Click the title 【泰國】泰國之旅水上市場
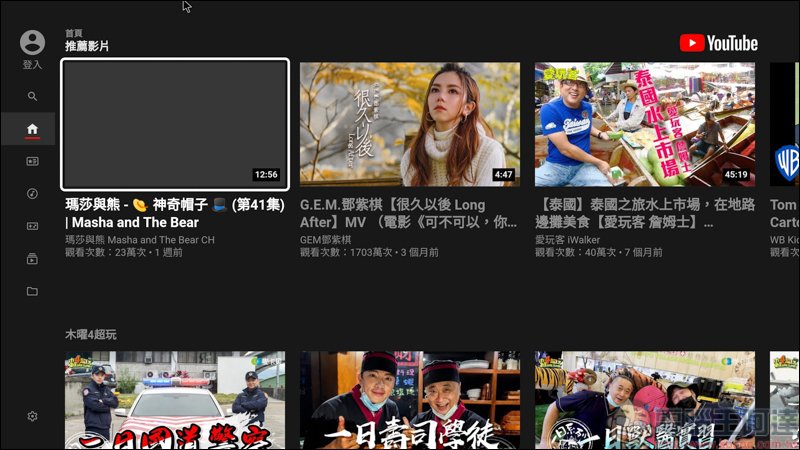The width and height of the screenshot is (800, 450). [645, 213]
